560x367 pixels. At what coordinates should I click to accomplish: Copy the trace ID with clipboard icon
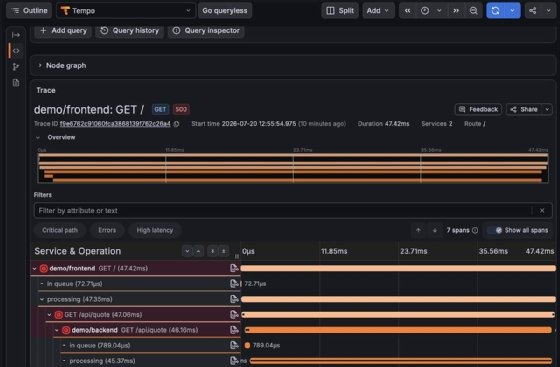176,124
